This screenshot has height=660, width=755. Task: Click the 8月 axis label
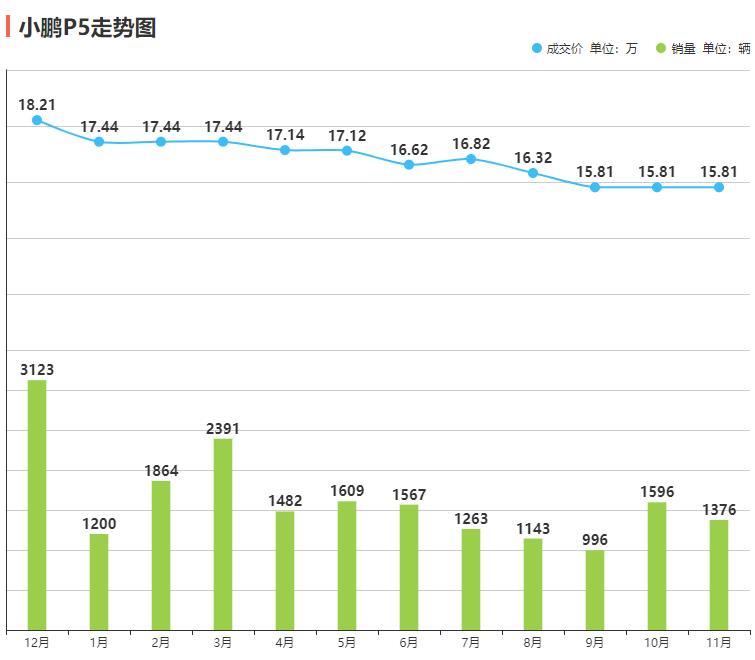tap(533, 642)
